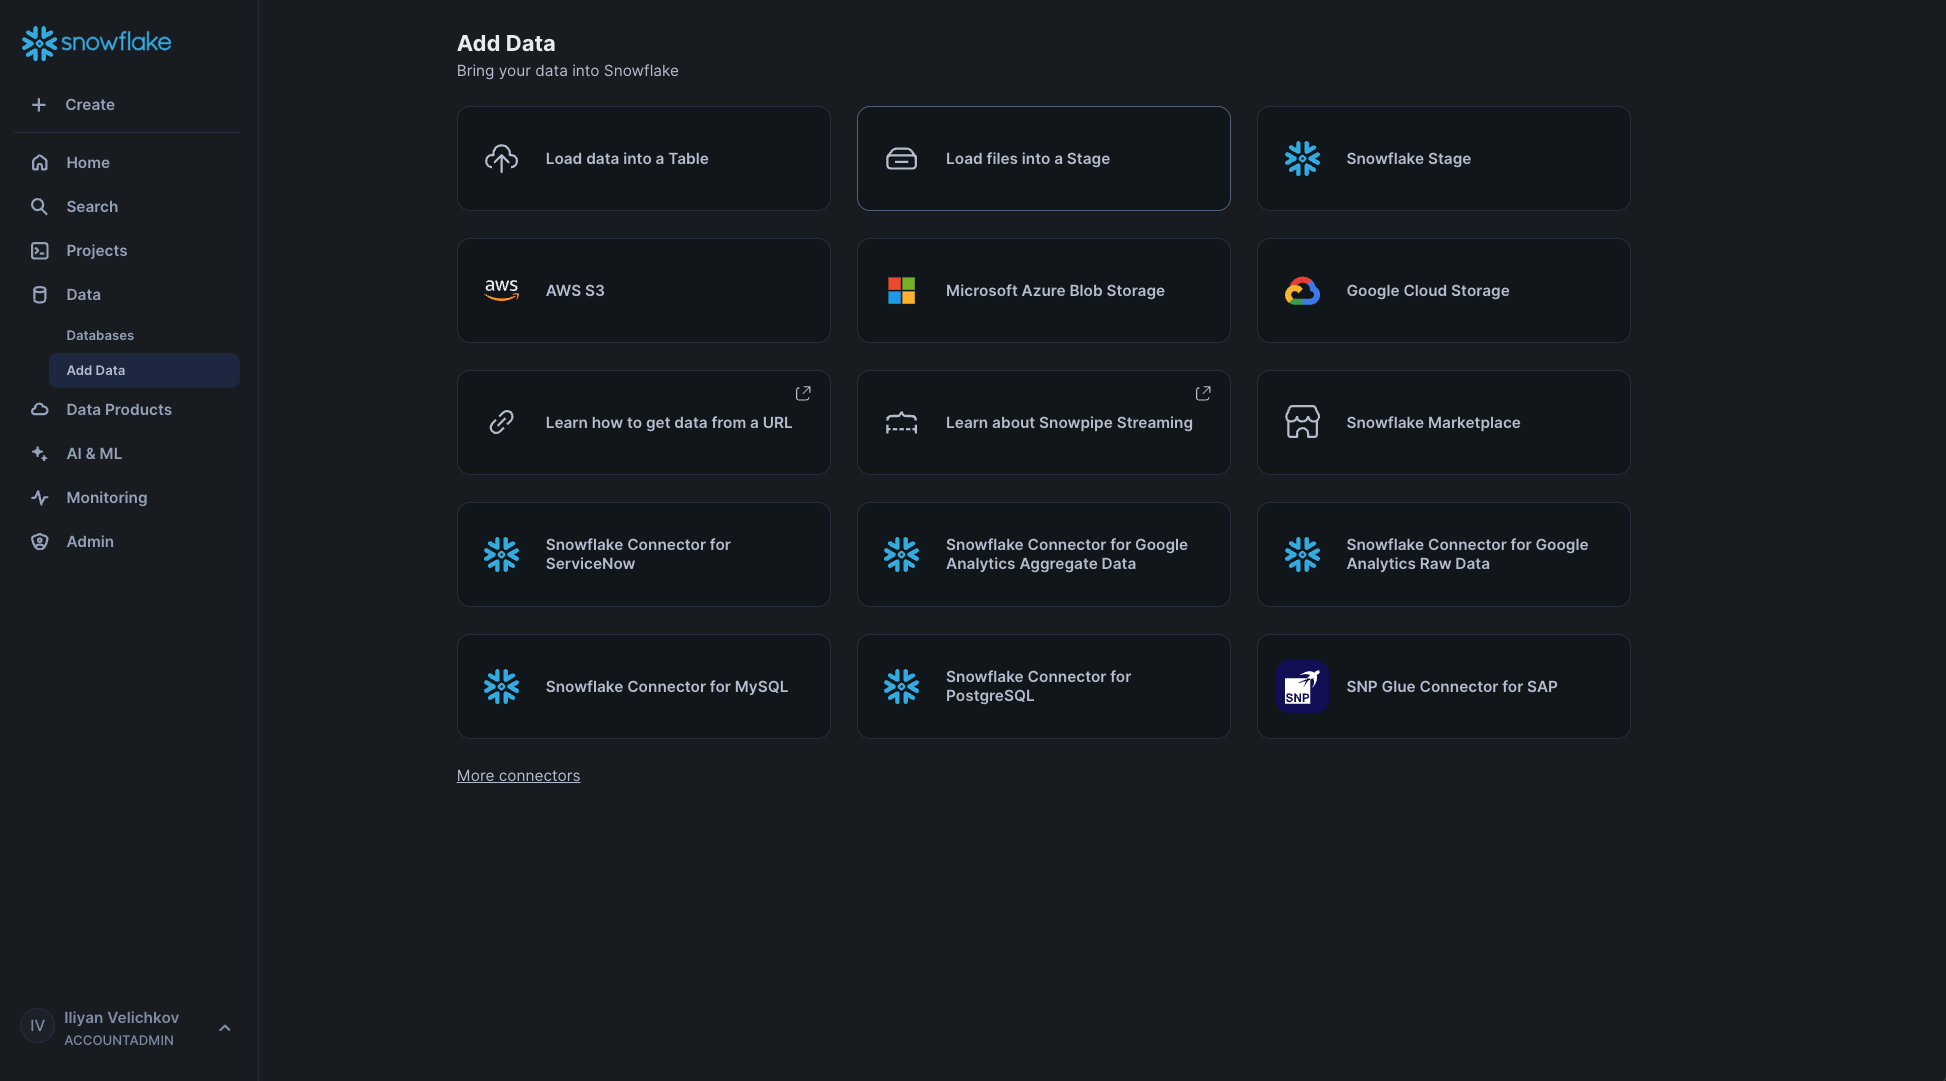Screen dimensions: 1946x1081
Task: Click the stage drive icon for Load files into a Stage
Action: tap(901, 159)
